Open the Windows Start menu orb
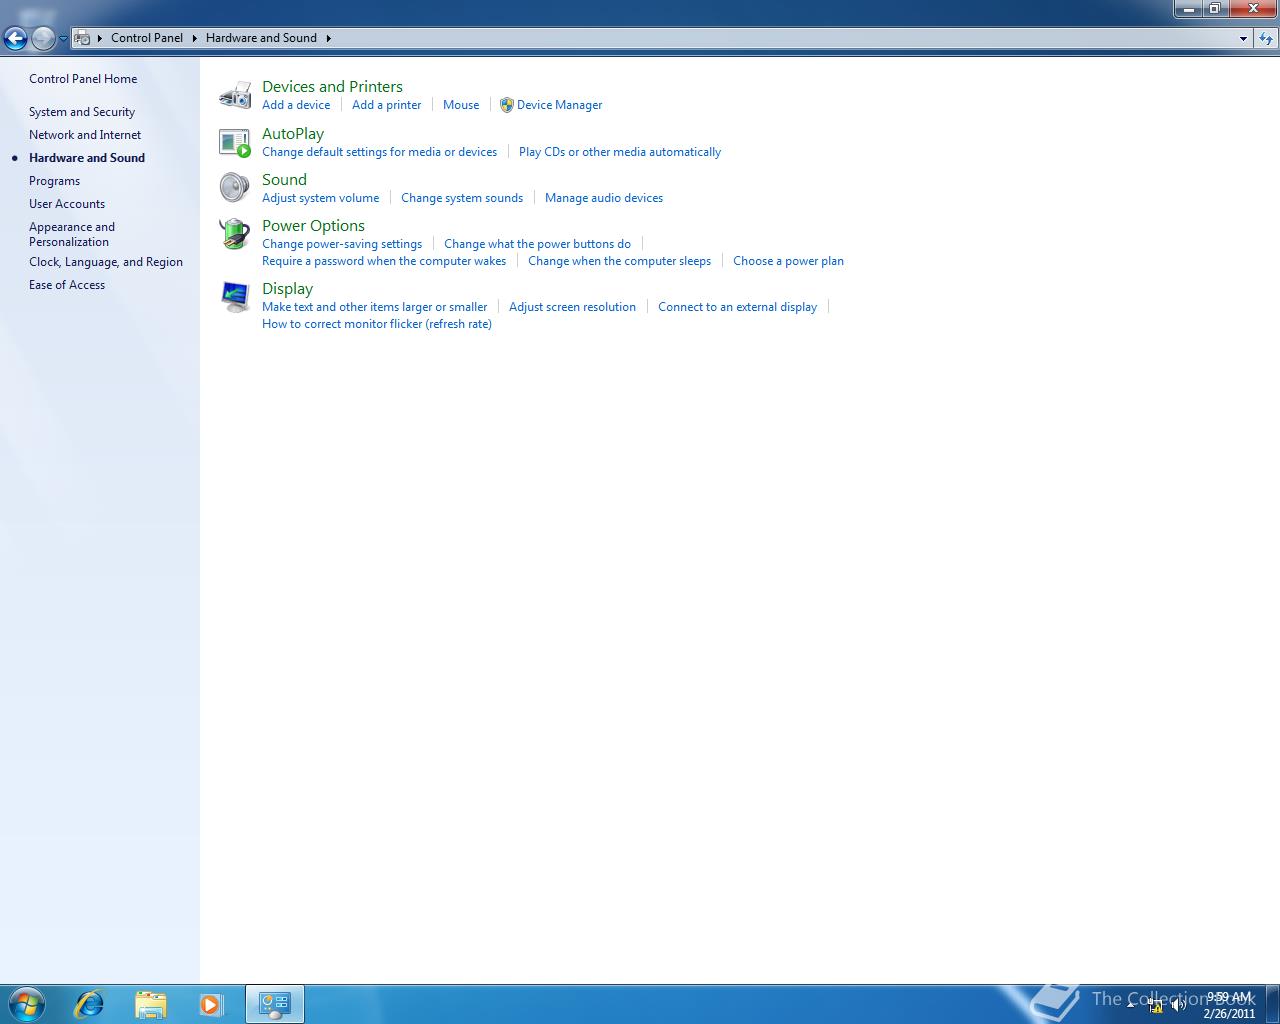This screenshot has height=1024, width=1280. (26, 1004)
